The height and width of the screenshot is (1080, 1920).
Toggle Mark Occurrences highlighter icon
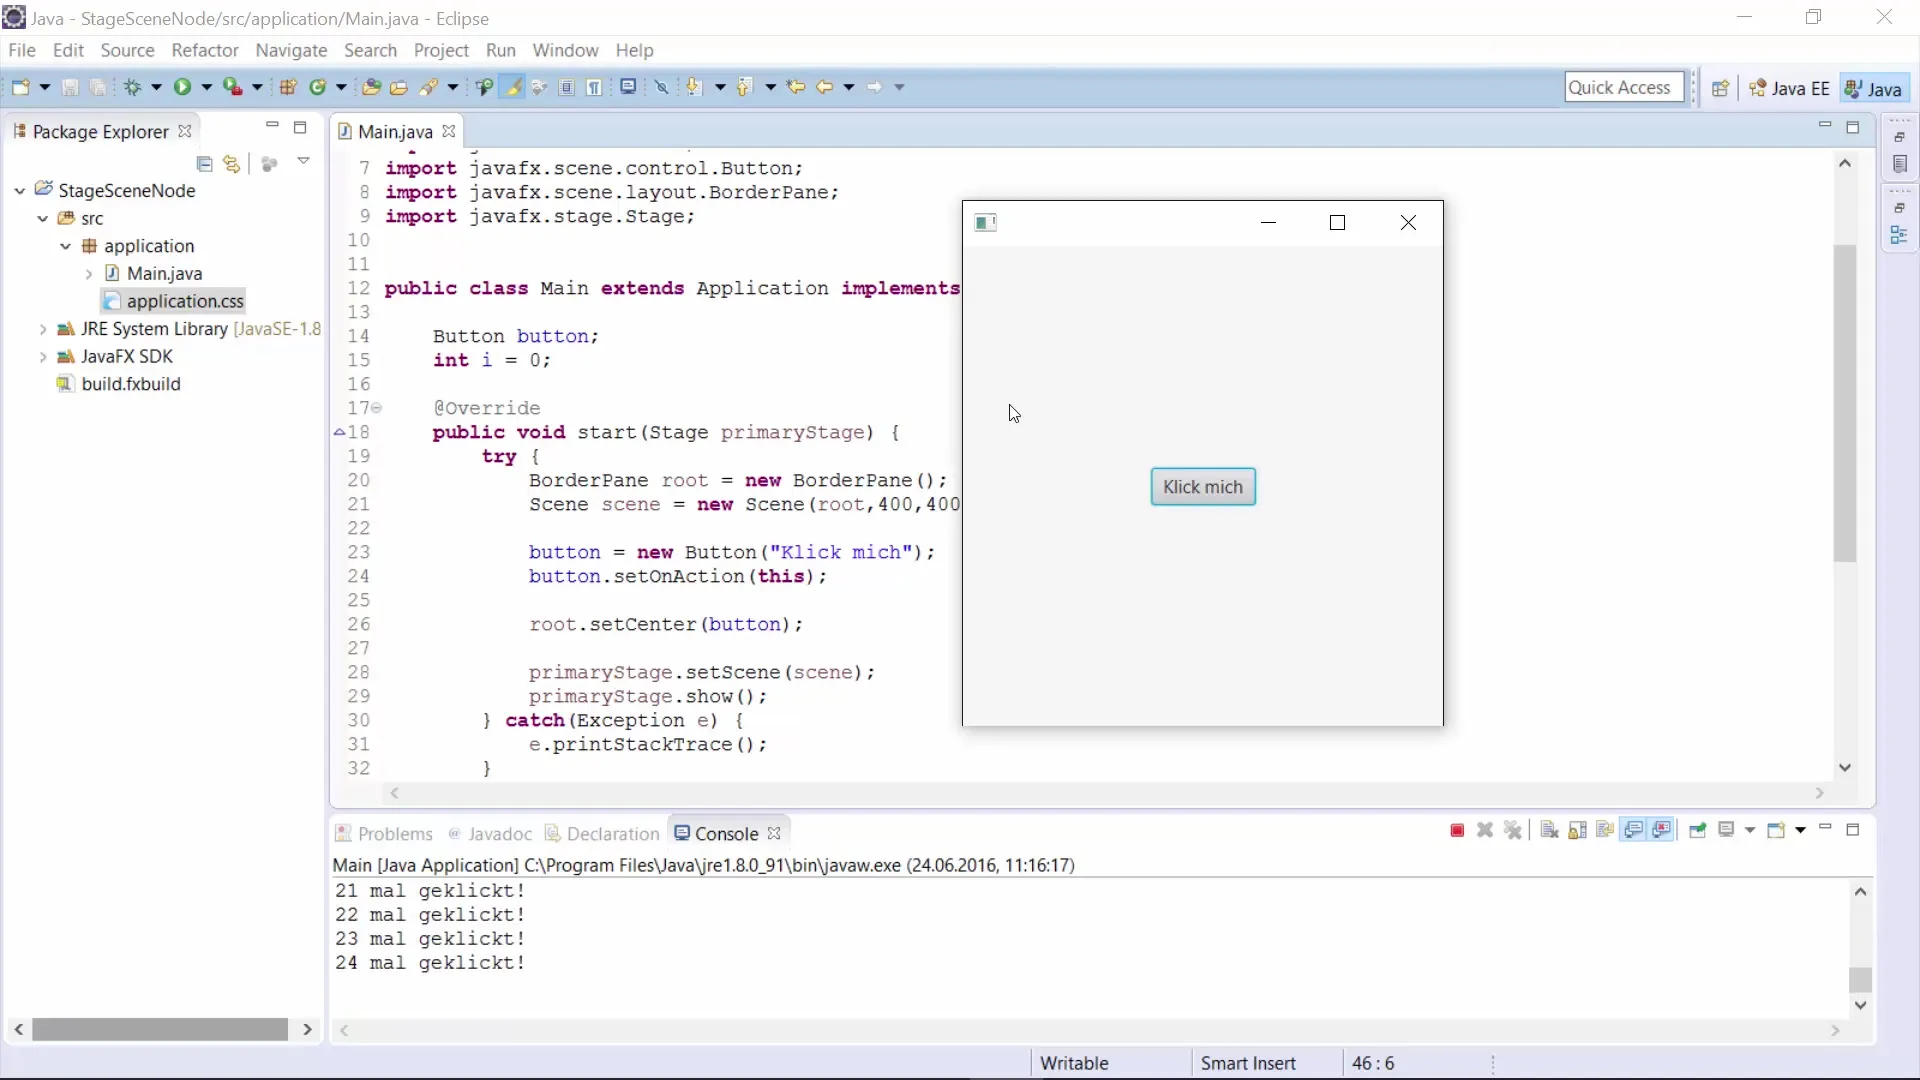click(513, 87)
